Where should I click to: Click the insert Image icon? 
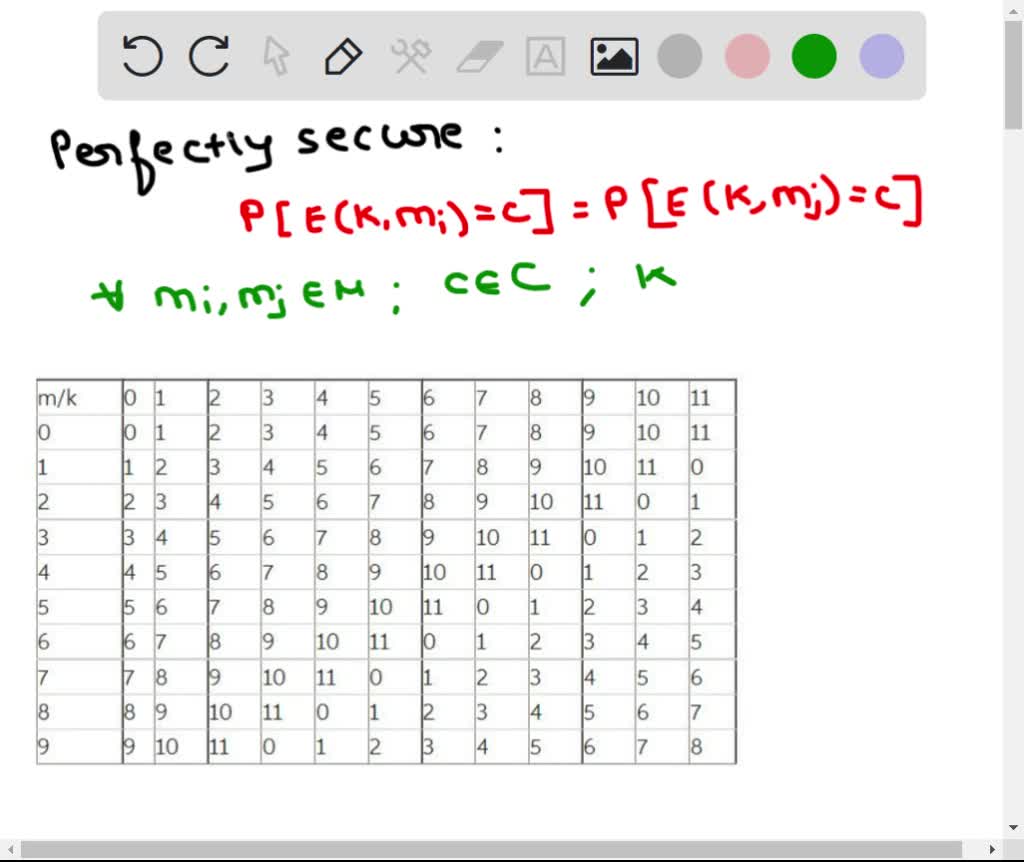(x=613, y=57)
